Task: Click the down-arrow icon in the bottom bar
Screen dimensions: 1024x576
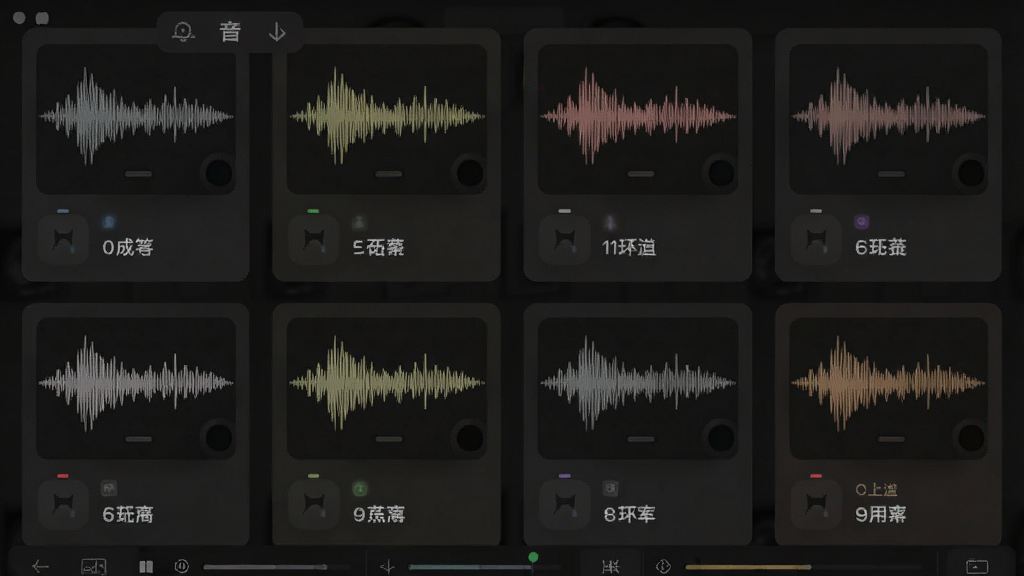Action: [x=387, y=566]
